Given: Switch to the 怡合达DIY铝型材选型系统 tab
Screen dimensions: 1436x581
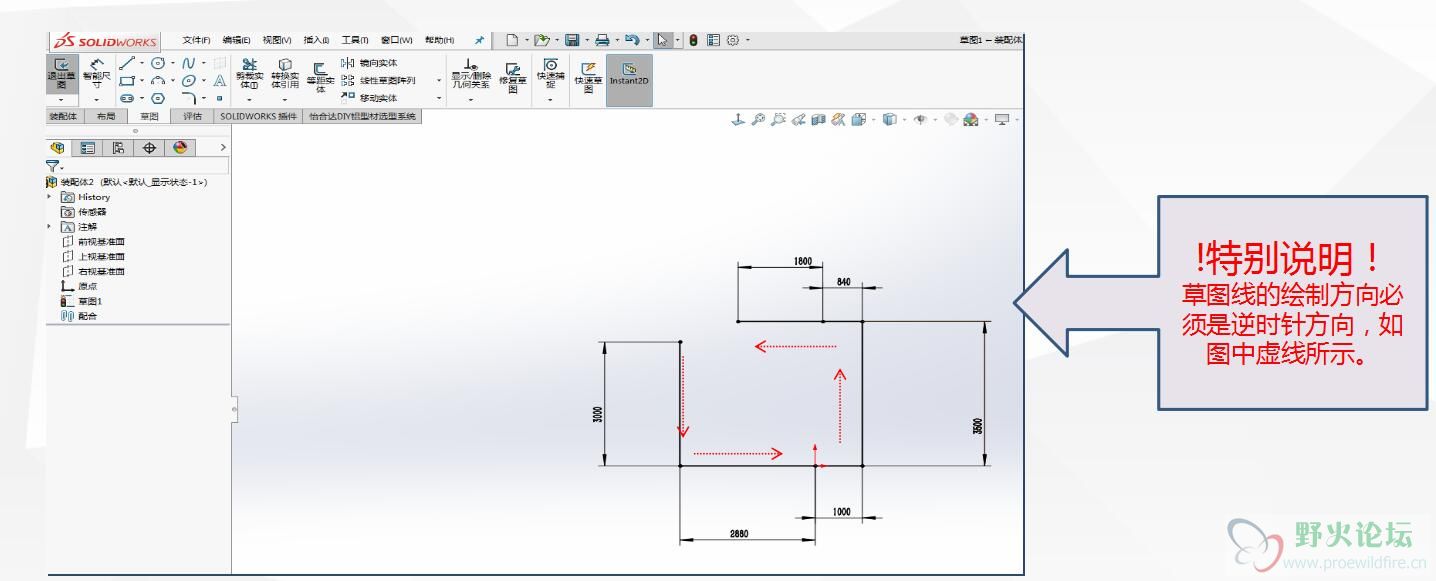Looking at the screenshot, I should (362, 116).
